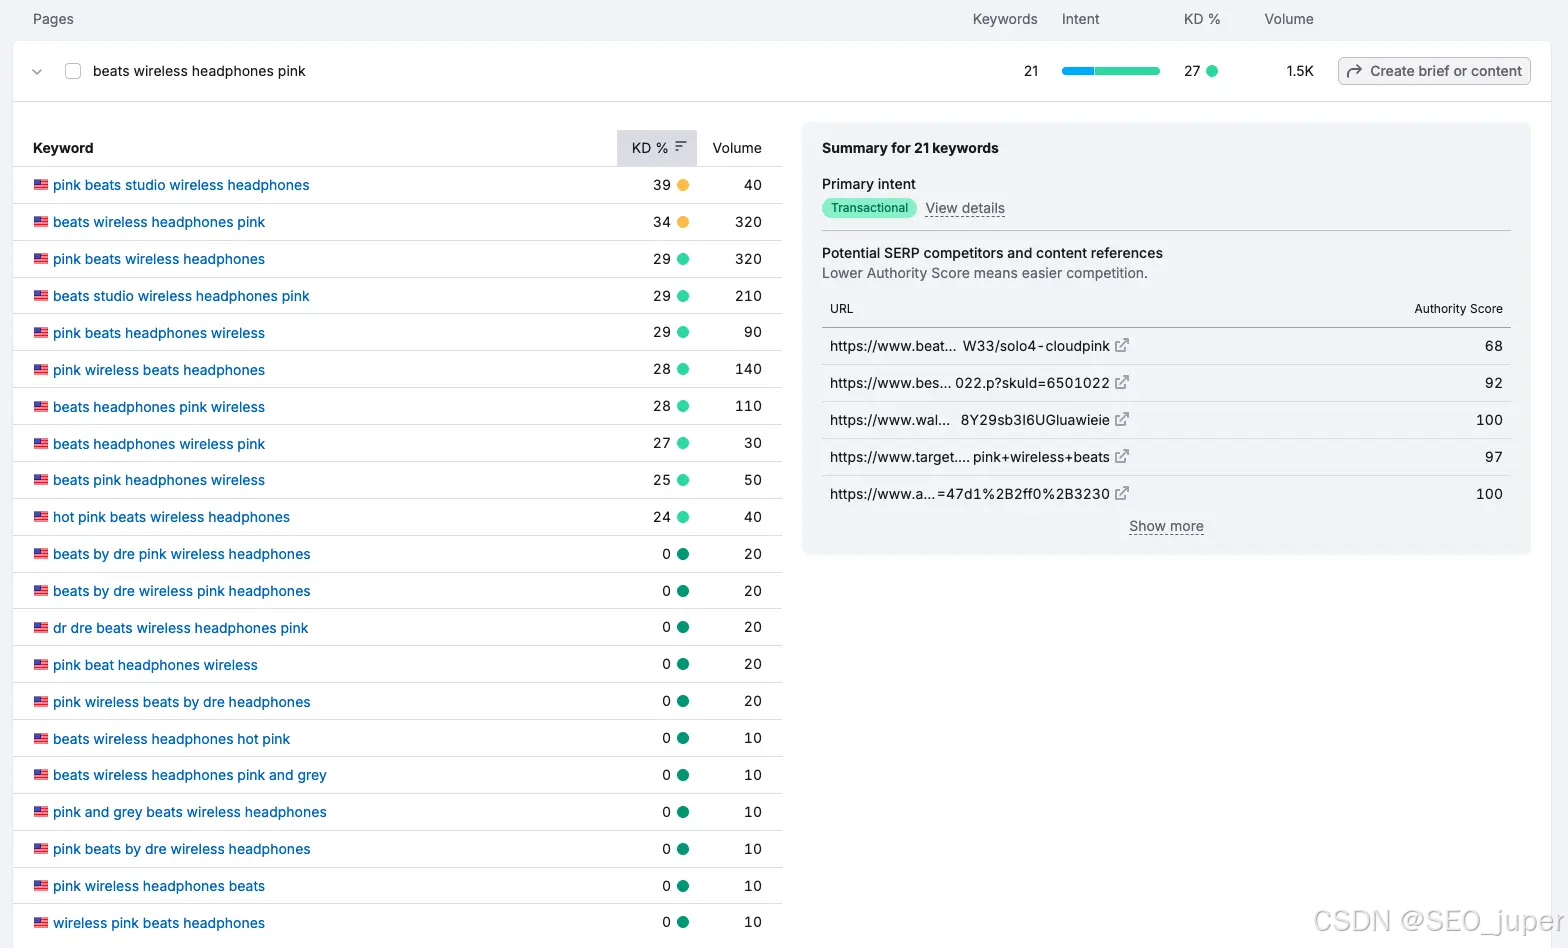Screen dimensions: 1568x948
Task: Open keyword 'wireless pink beats headphones'
Action: [159, 923]
